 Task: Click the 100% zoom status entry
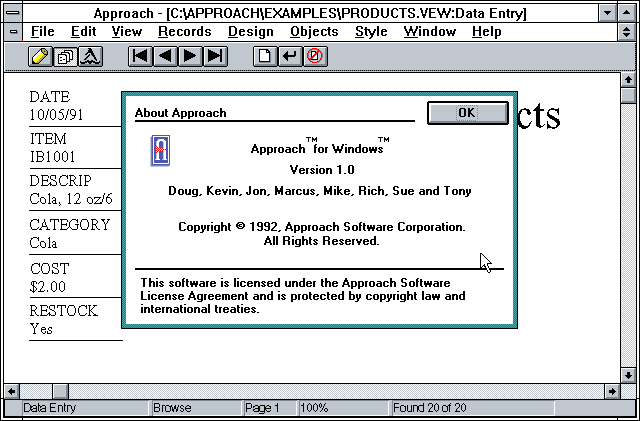(x=315, y=408)
